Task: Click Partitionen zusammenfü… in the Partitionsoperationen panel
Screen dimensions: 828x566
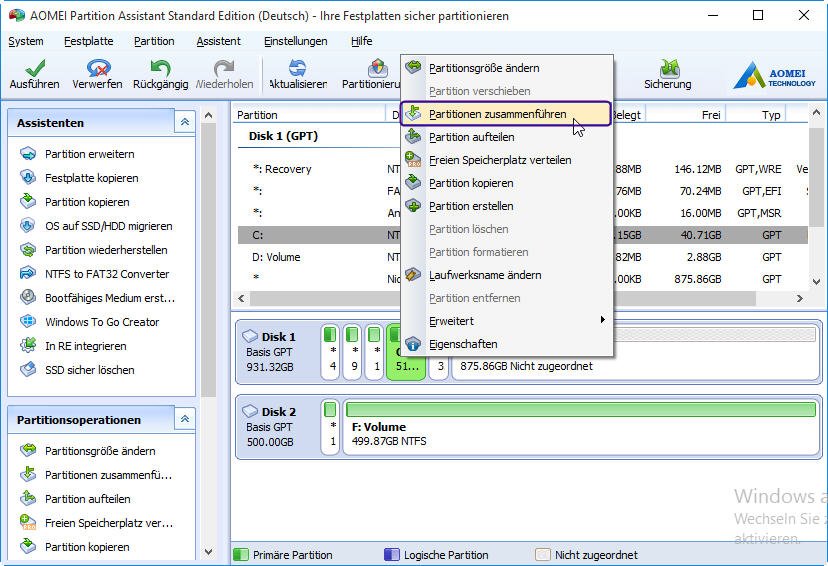Action: pyautogui.click(x=108, y=475)
